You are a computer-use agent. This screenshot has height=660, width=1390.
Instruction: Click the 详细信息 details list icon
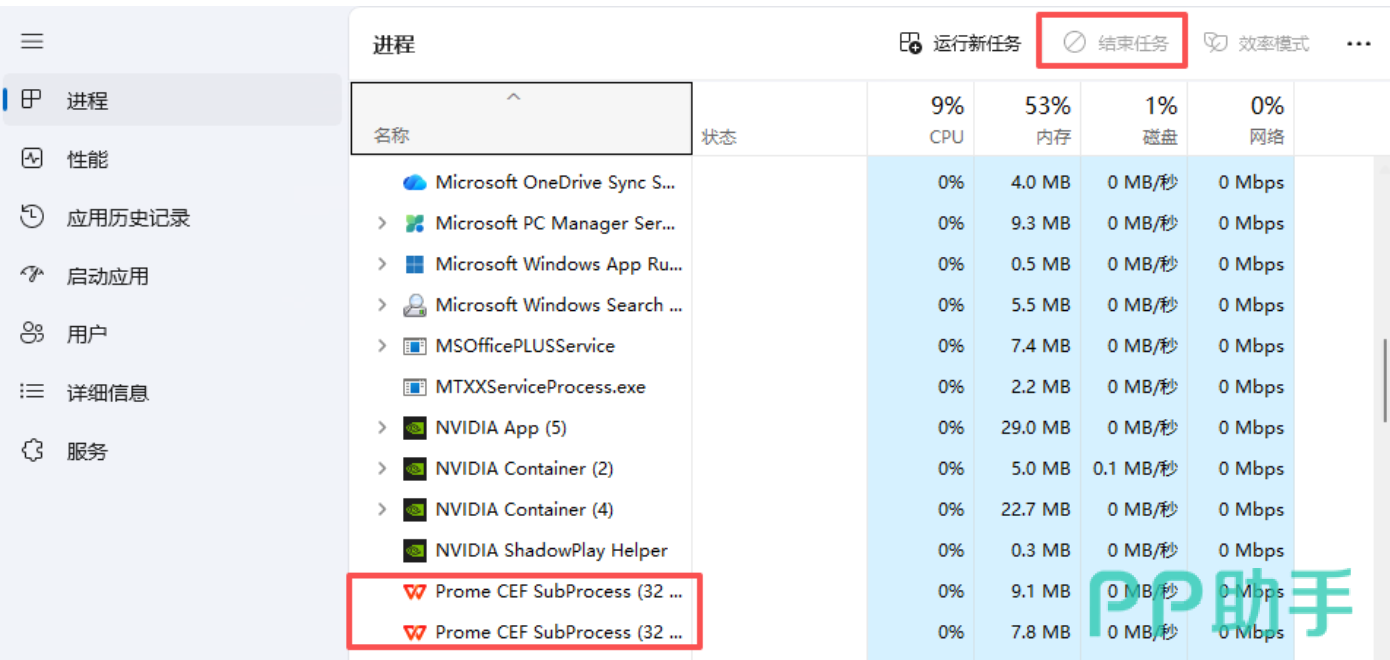[x=32, y=392]
